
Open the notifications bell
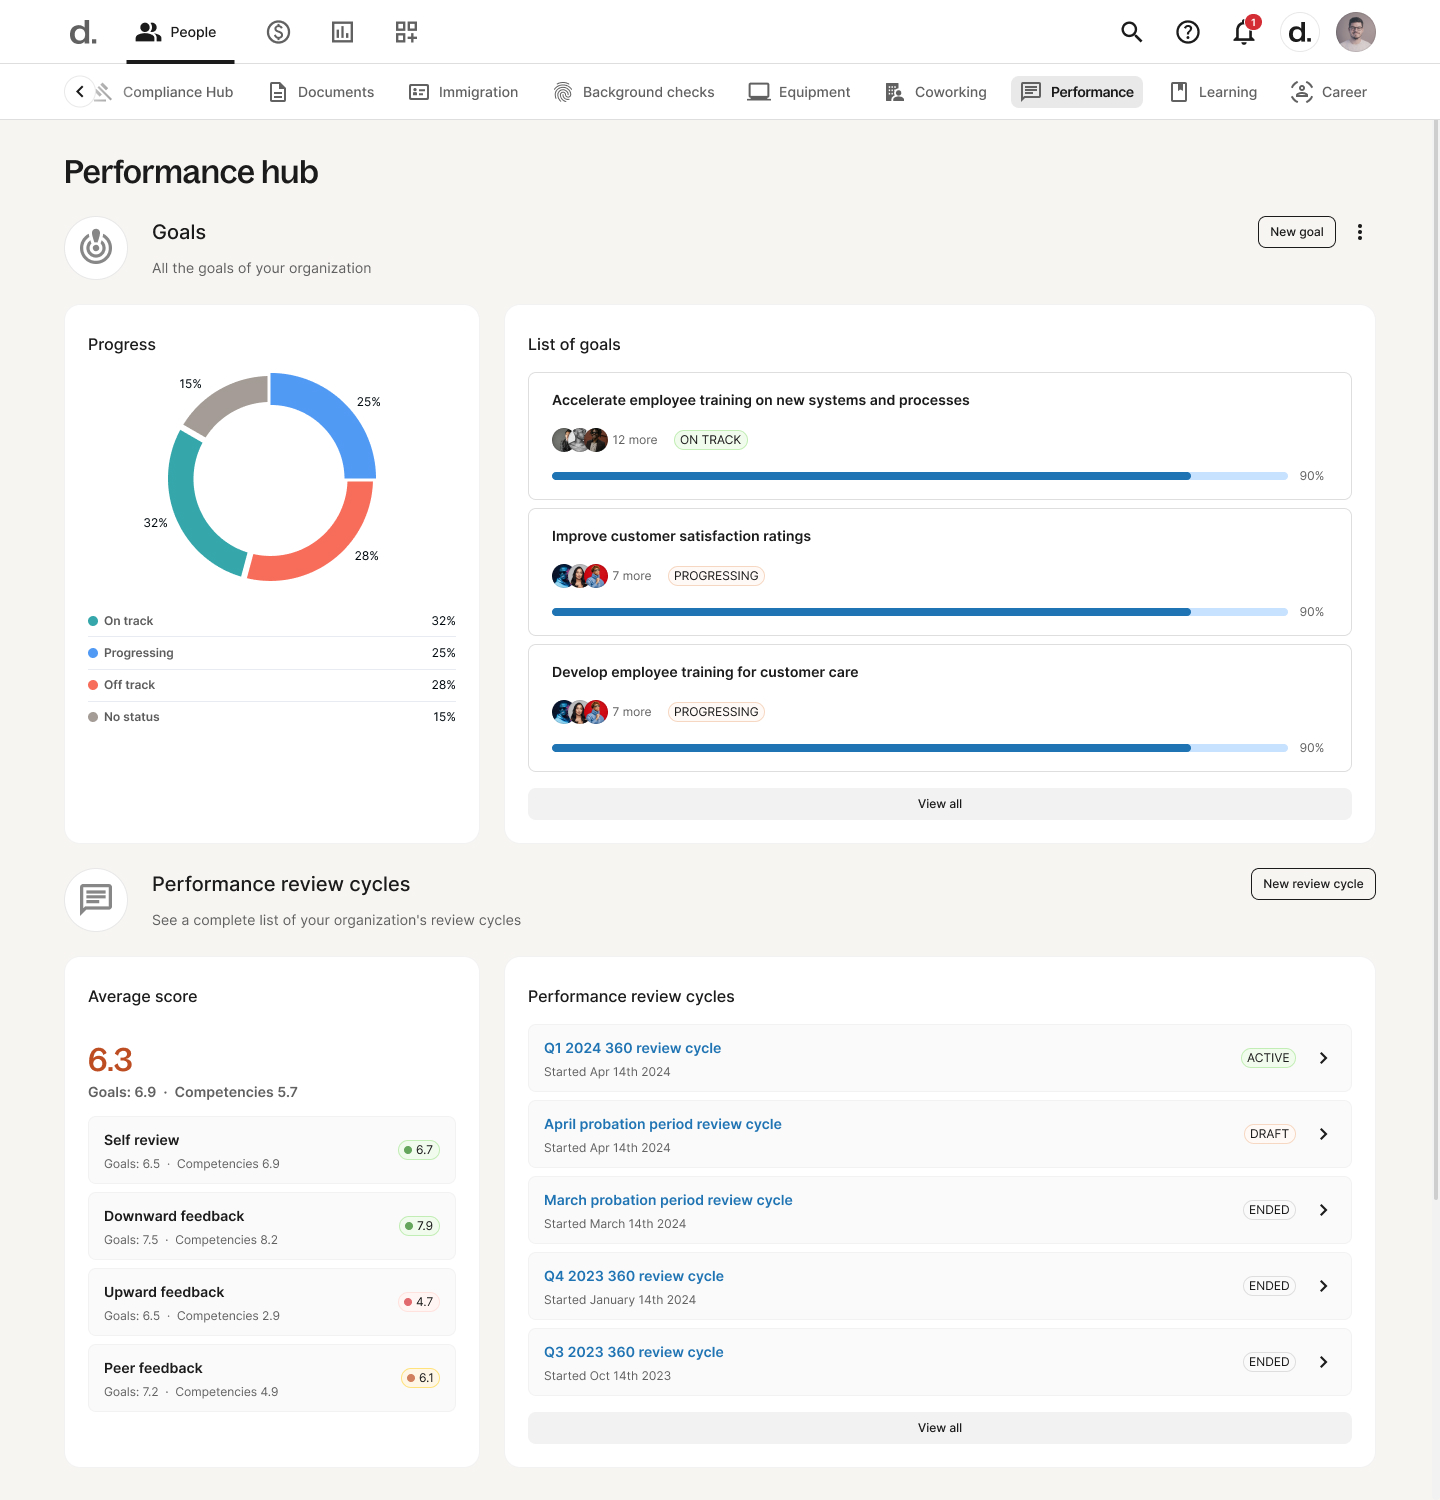click(x=1243, y=32)
